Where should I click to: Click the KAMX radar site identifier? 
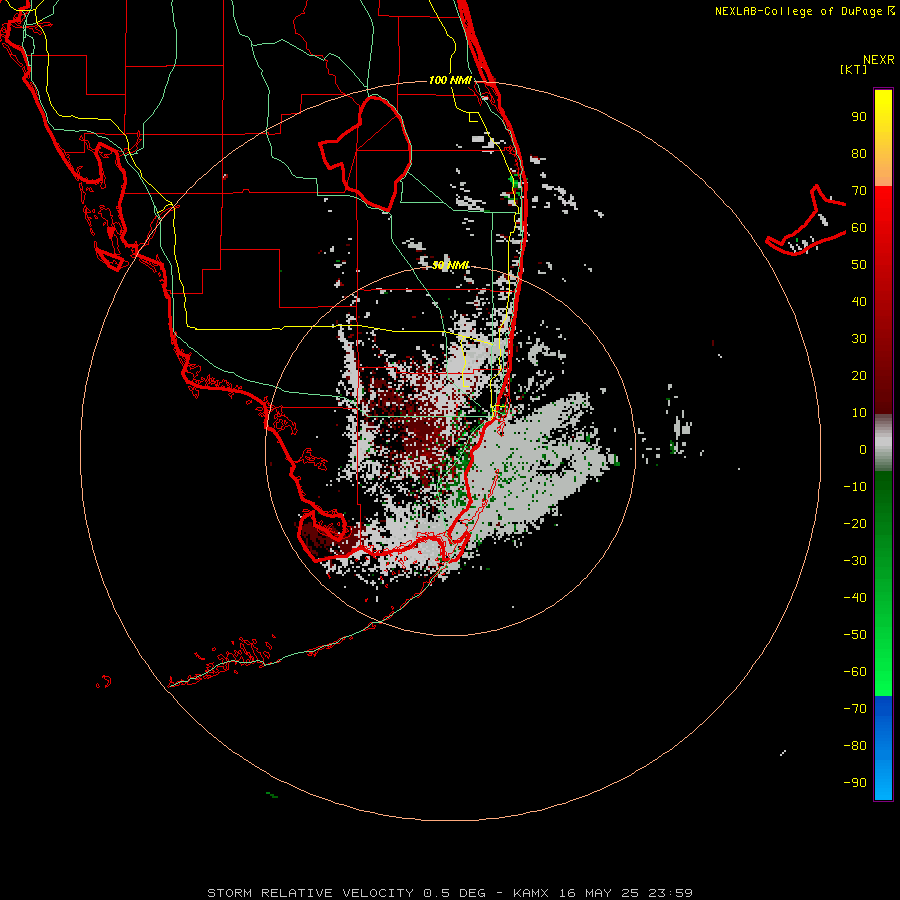pyautogui.click(x=531, y=893)
